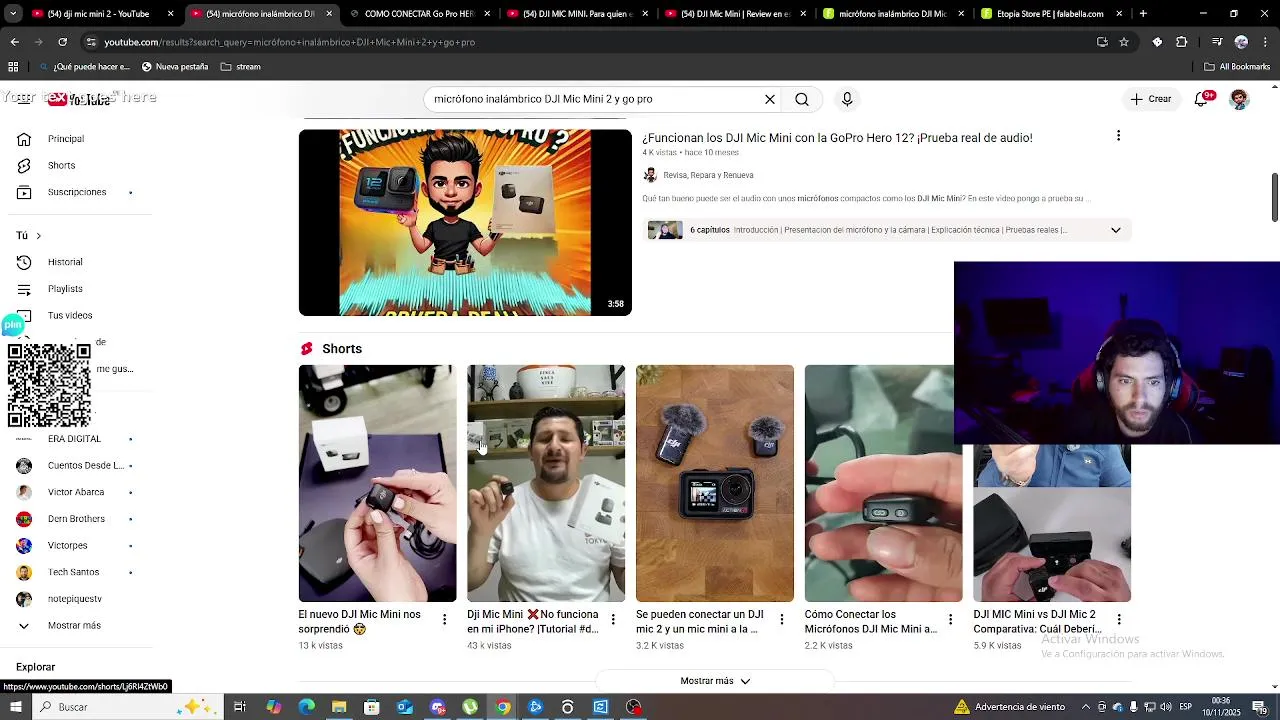
Task: Open Microsoft Edge from the taskbar
Action: click(x=306, y=707)
